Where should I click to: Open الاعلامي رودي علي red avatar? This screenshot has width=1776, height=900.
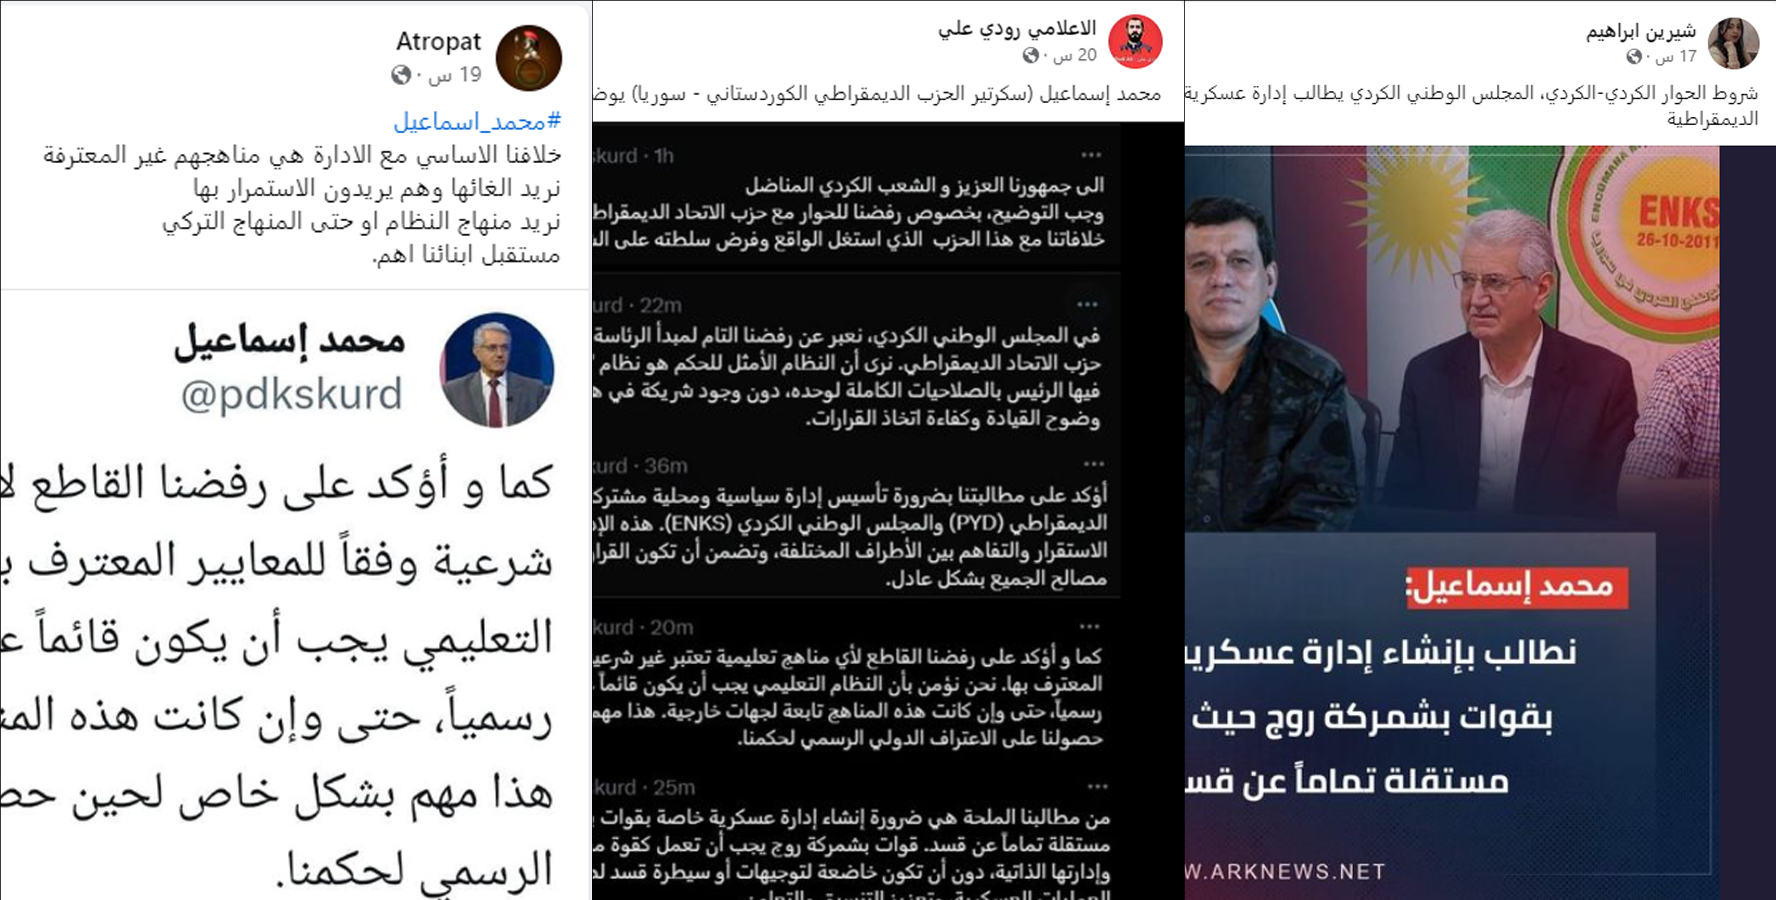1135,41
